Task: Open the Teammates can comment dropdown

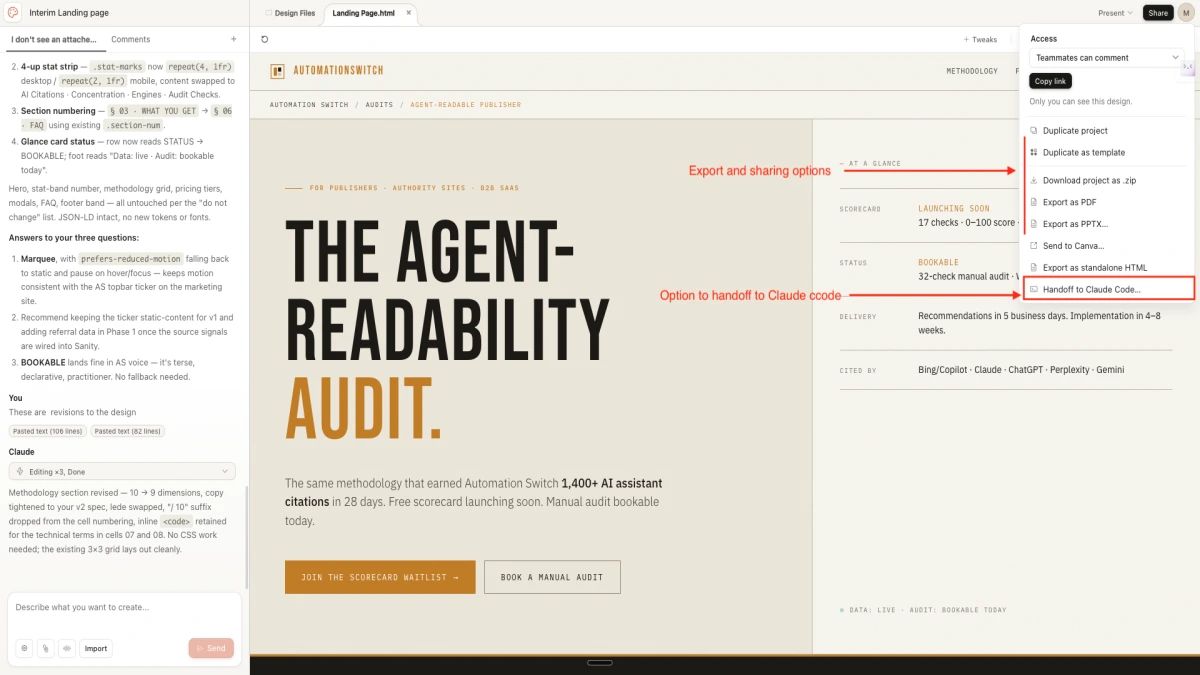Action: 1107,58
